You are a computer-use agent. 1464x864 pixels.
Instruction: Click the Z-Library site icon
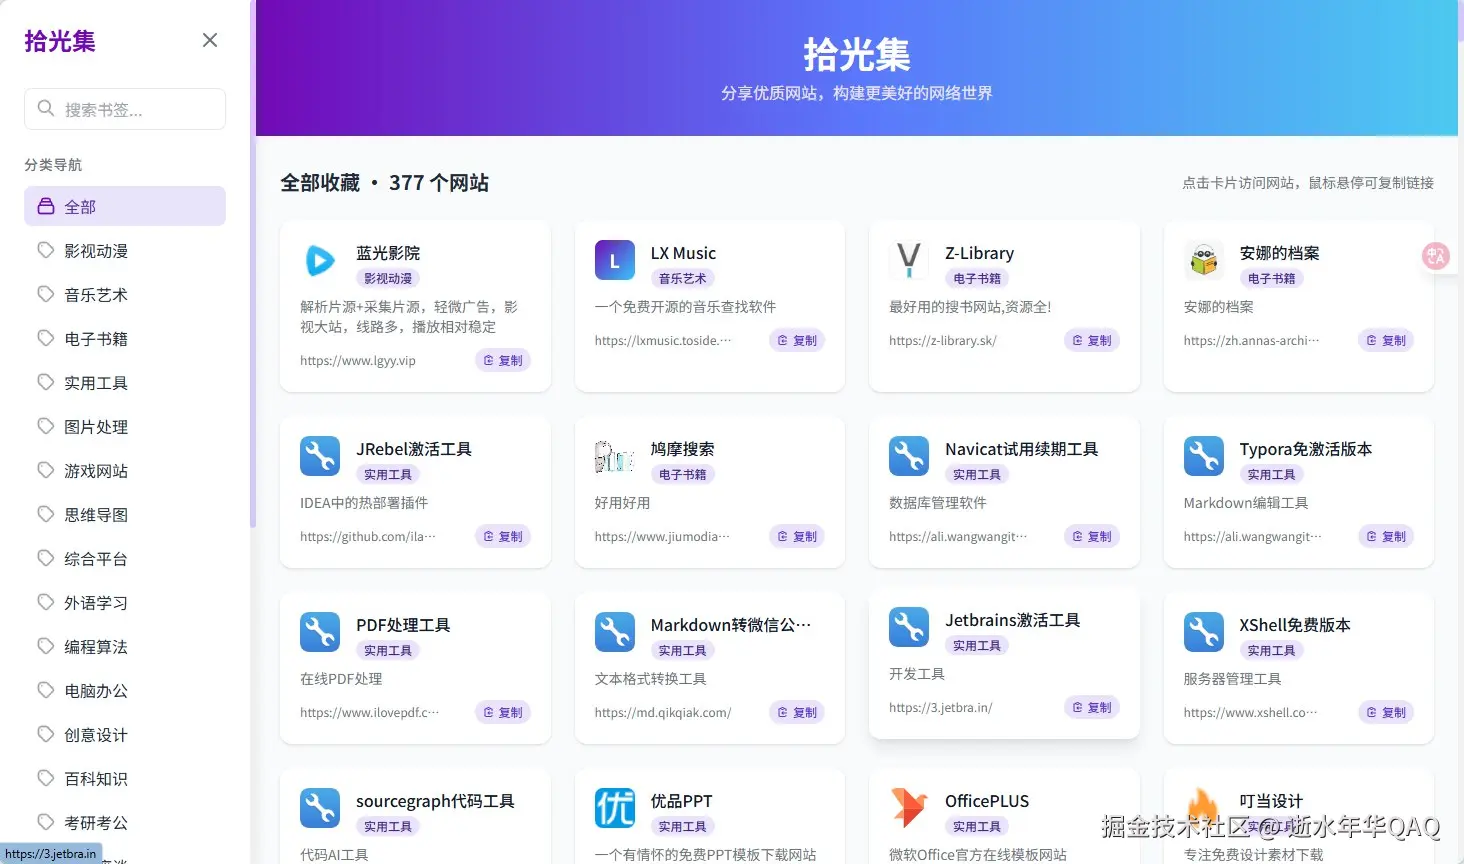click(908, 260)
